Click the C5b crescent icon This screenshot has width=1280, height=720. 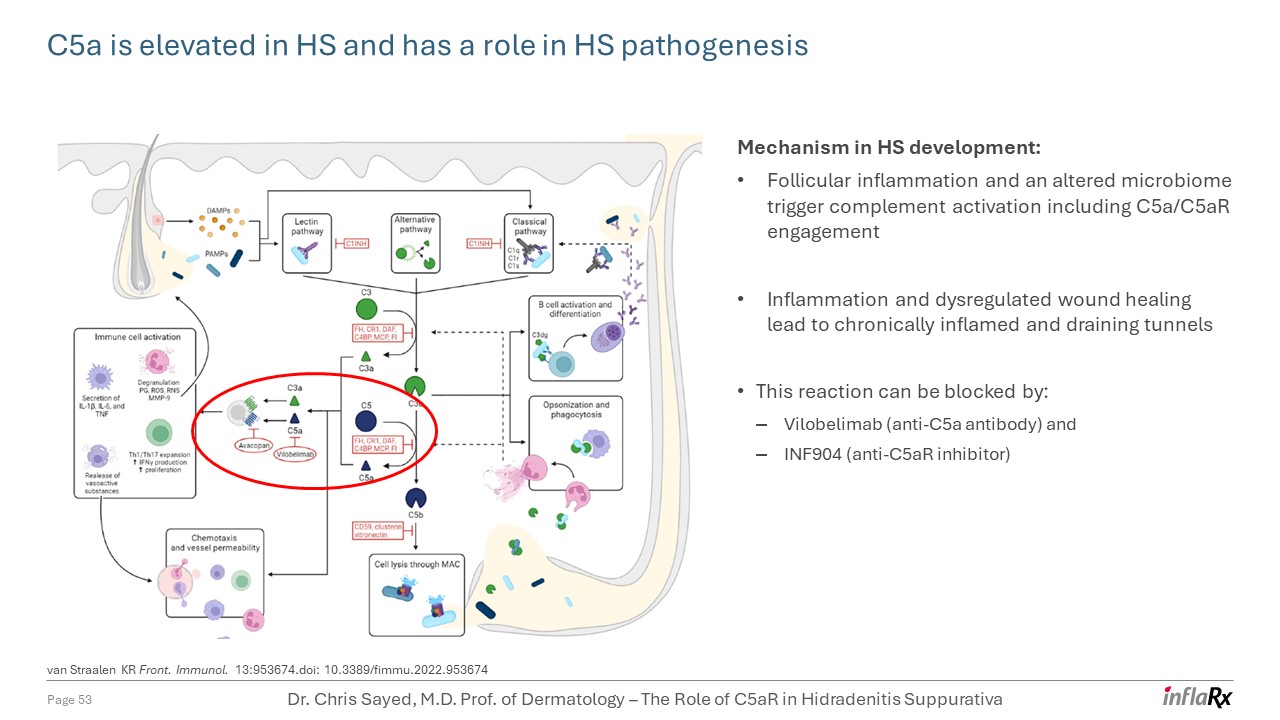point(416,497)
